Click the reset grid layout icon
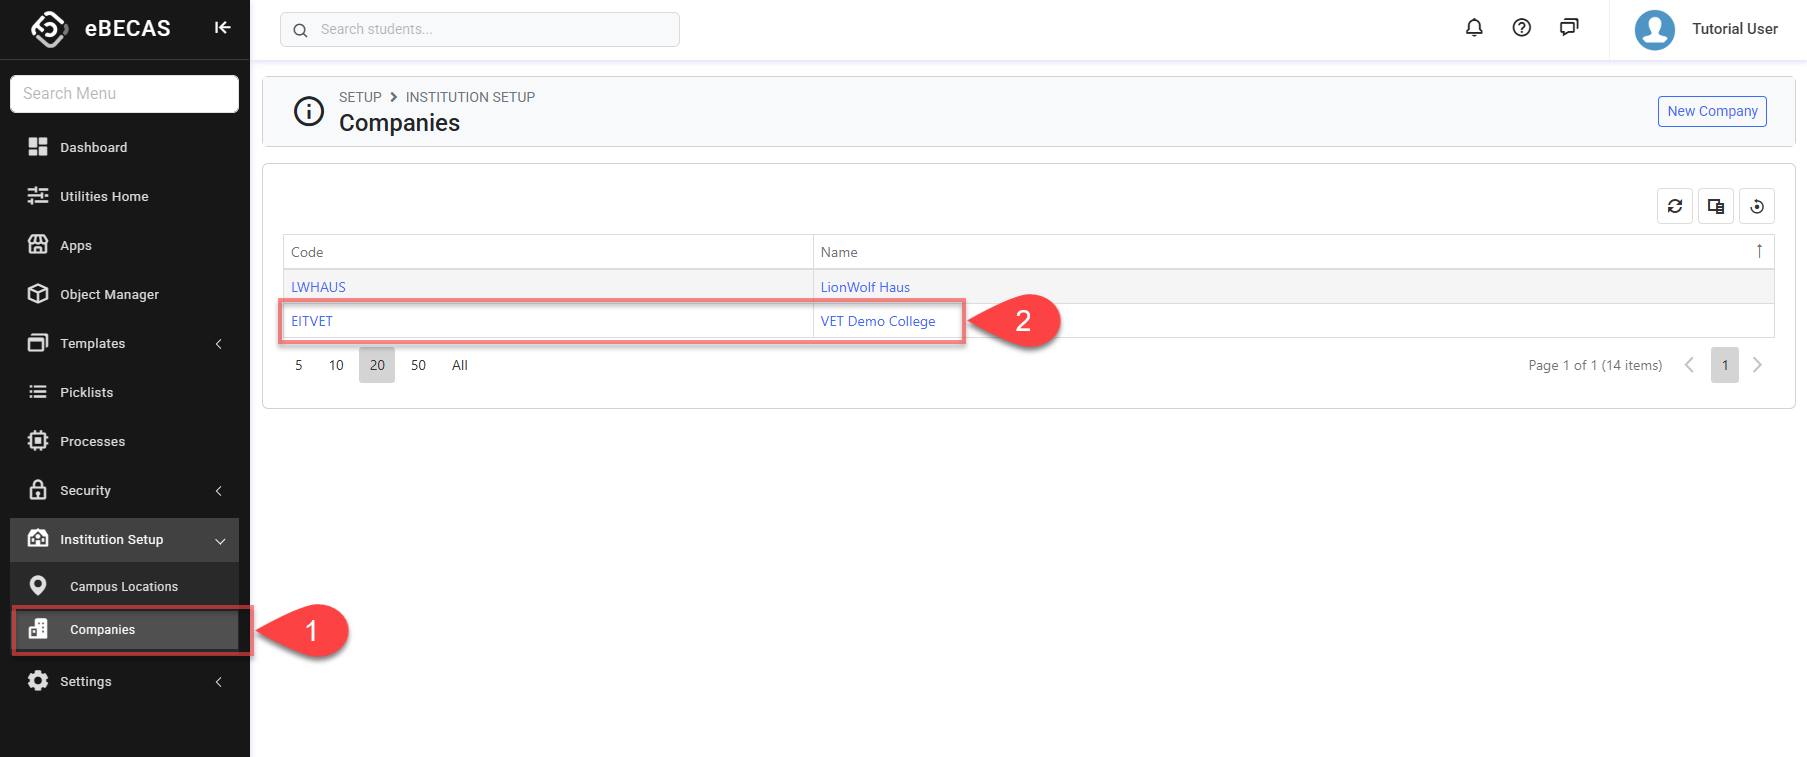The height and width of the screenshot is (757, 1807). (x=1756, y=206)
